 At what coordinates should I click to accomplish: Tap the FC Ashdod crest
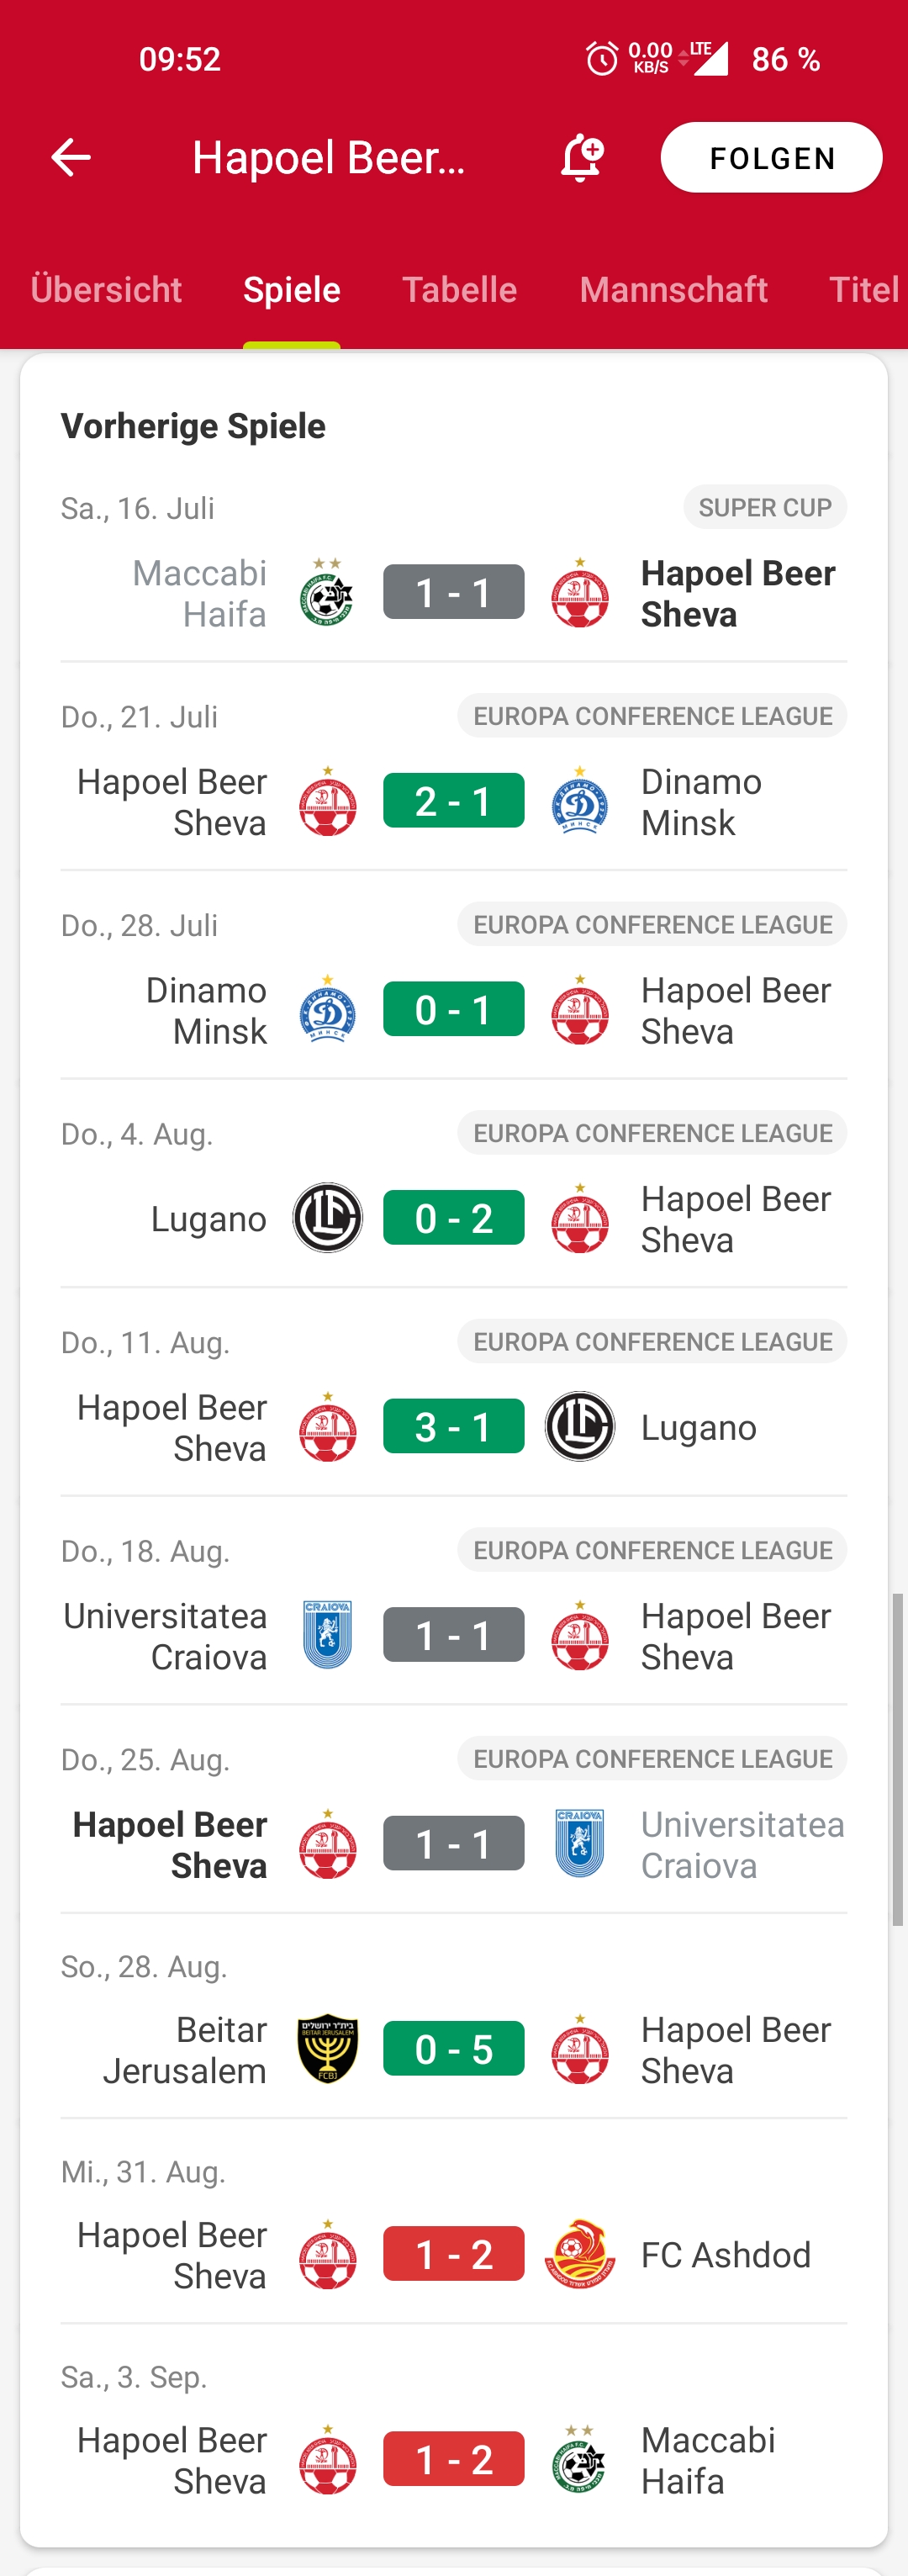coord(580,2254)
